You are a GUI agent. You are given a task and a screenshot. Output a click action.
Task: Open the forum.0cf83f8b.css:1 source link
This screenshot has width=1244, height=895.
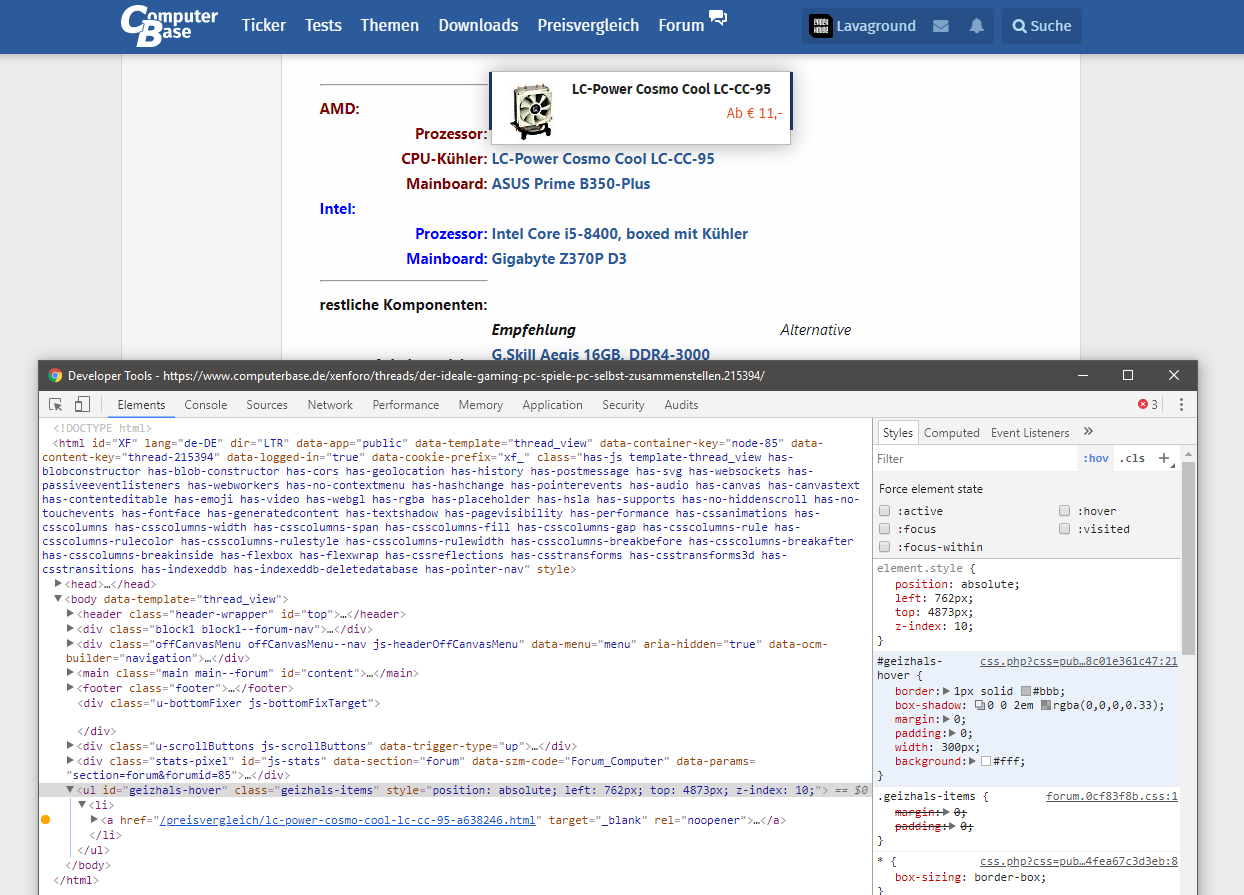coord(1112,797)
